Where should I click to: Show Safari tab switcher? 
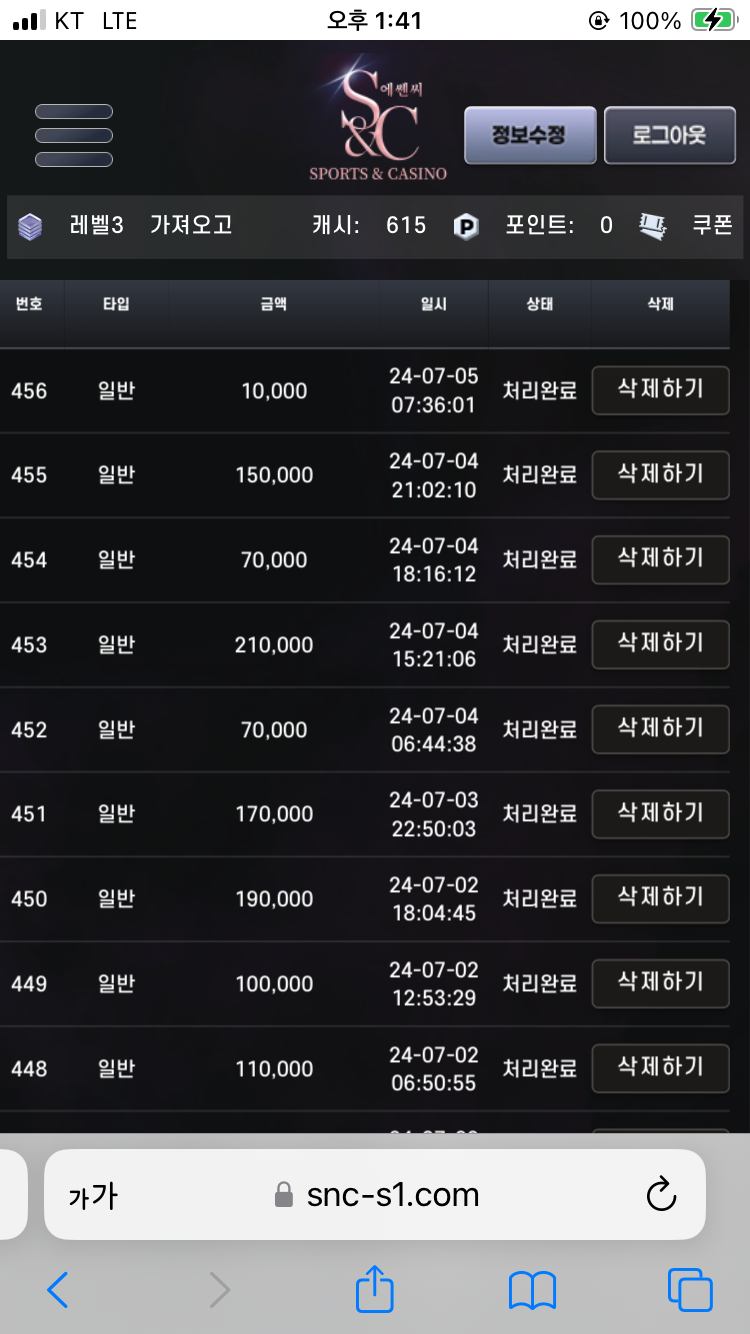[690, 1291]
